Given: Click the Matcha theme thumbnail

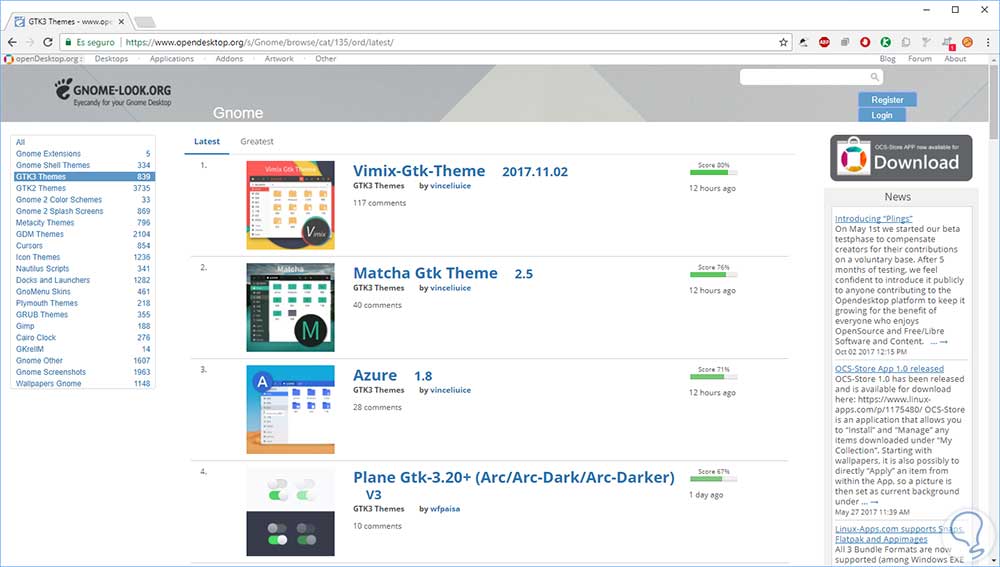Looking at the screenshot, I should [x=290, y=307].
